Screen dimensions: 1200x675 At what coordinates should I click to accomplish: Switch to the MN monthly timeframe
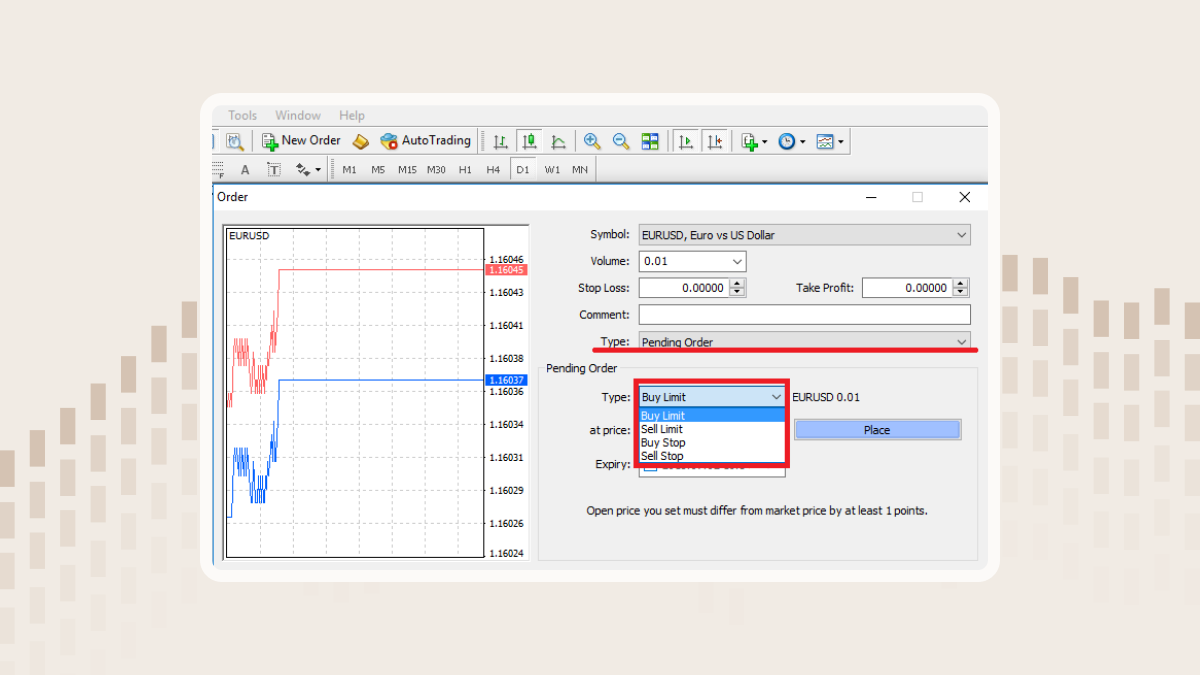(580, 170)
